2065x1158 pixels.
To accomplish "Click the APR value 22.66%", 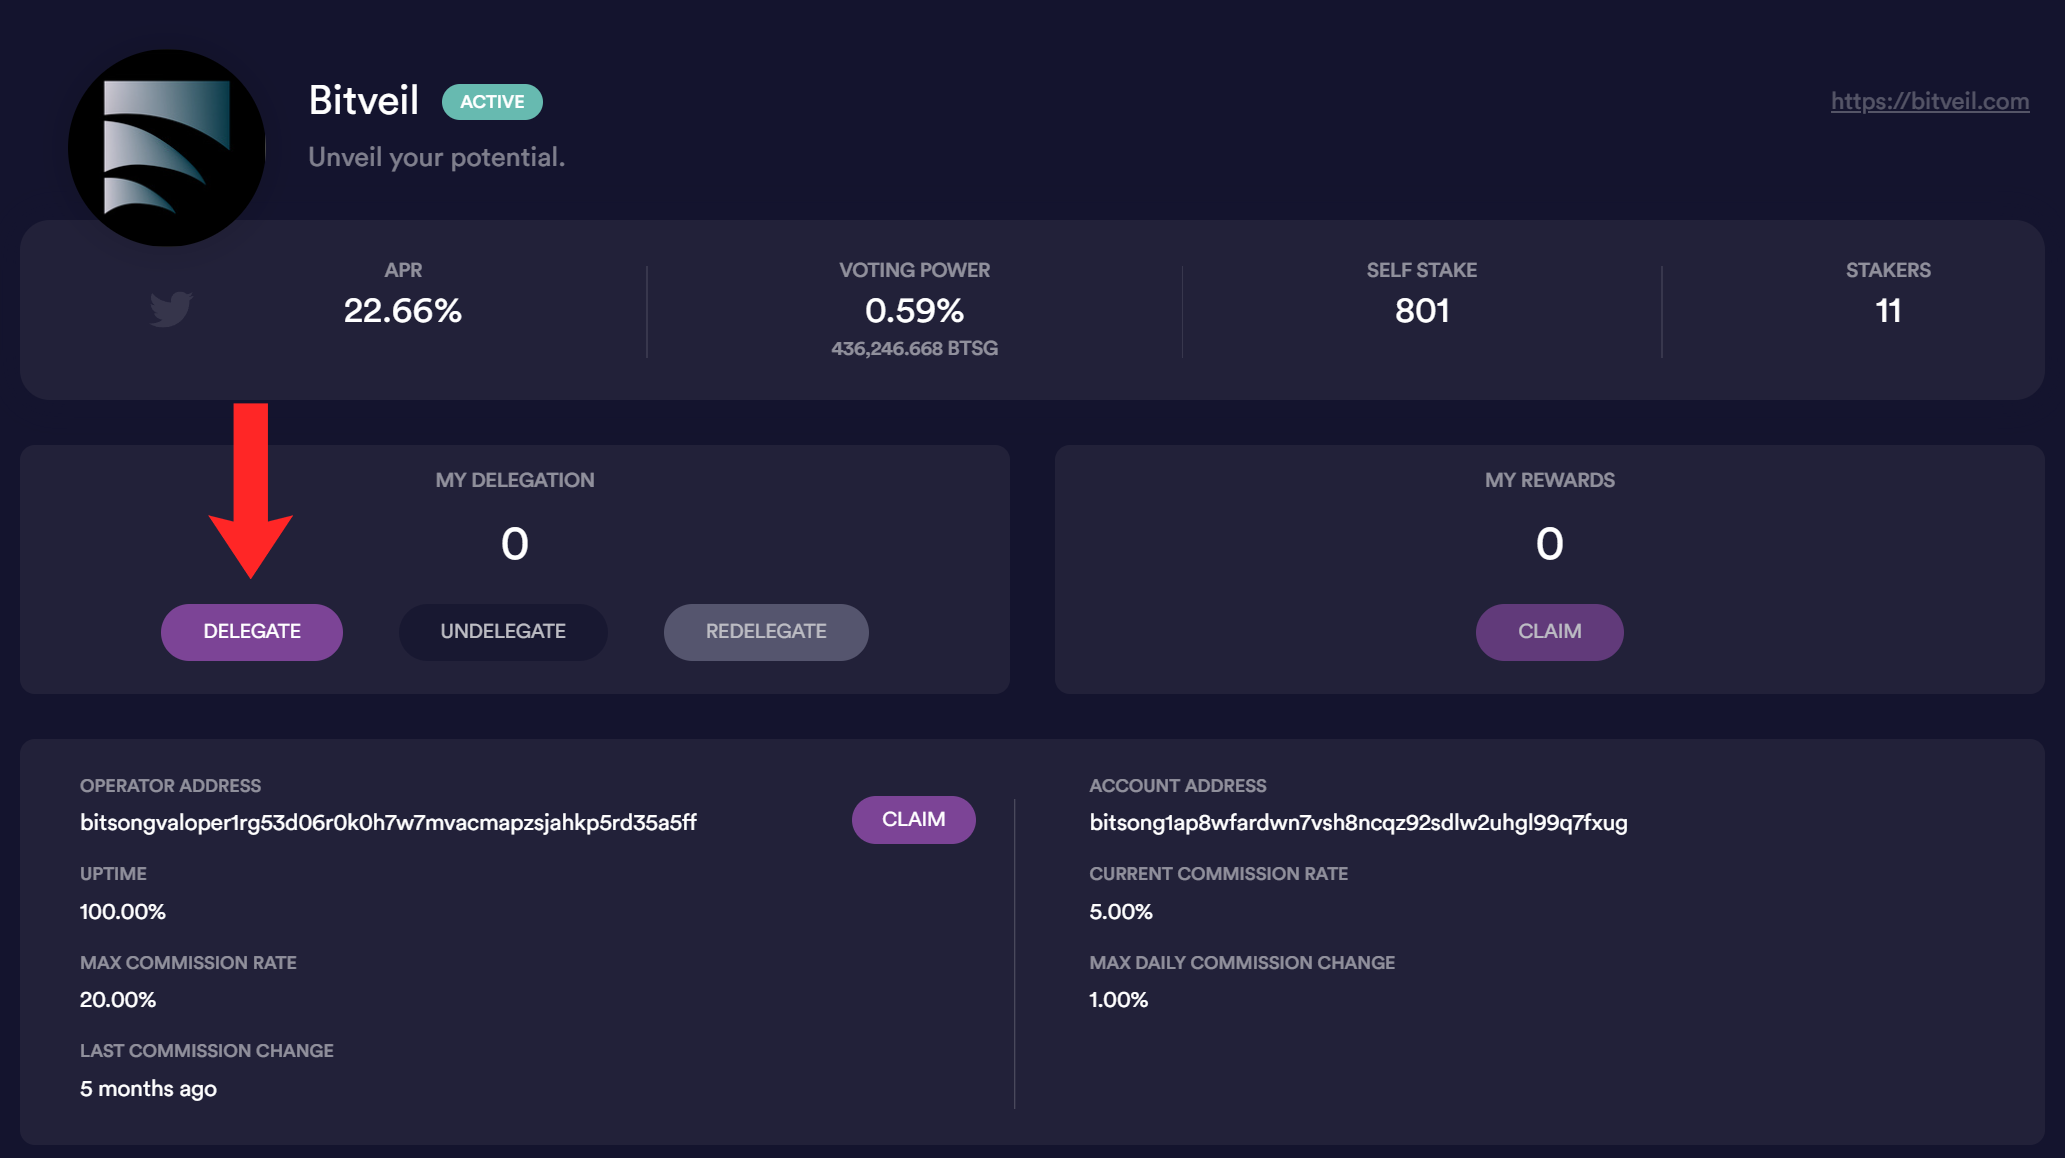I will [403, 311].
